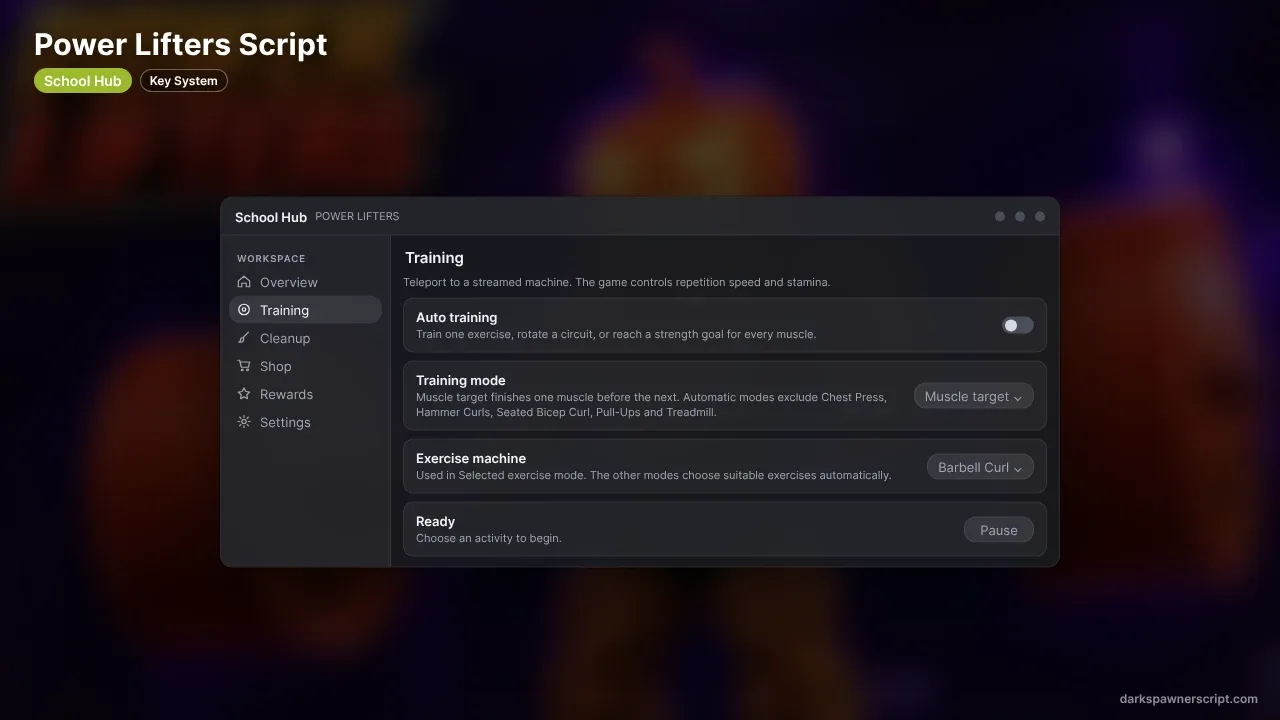Viewport: 1280px width, 720px height.
Task: Click the "Power Lifters Script" title
Action: tap(181, 44)
